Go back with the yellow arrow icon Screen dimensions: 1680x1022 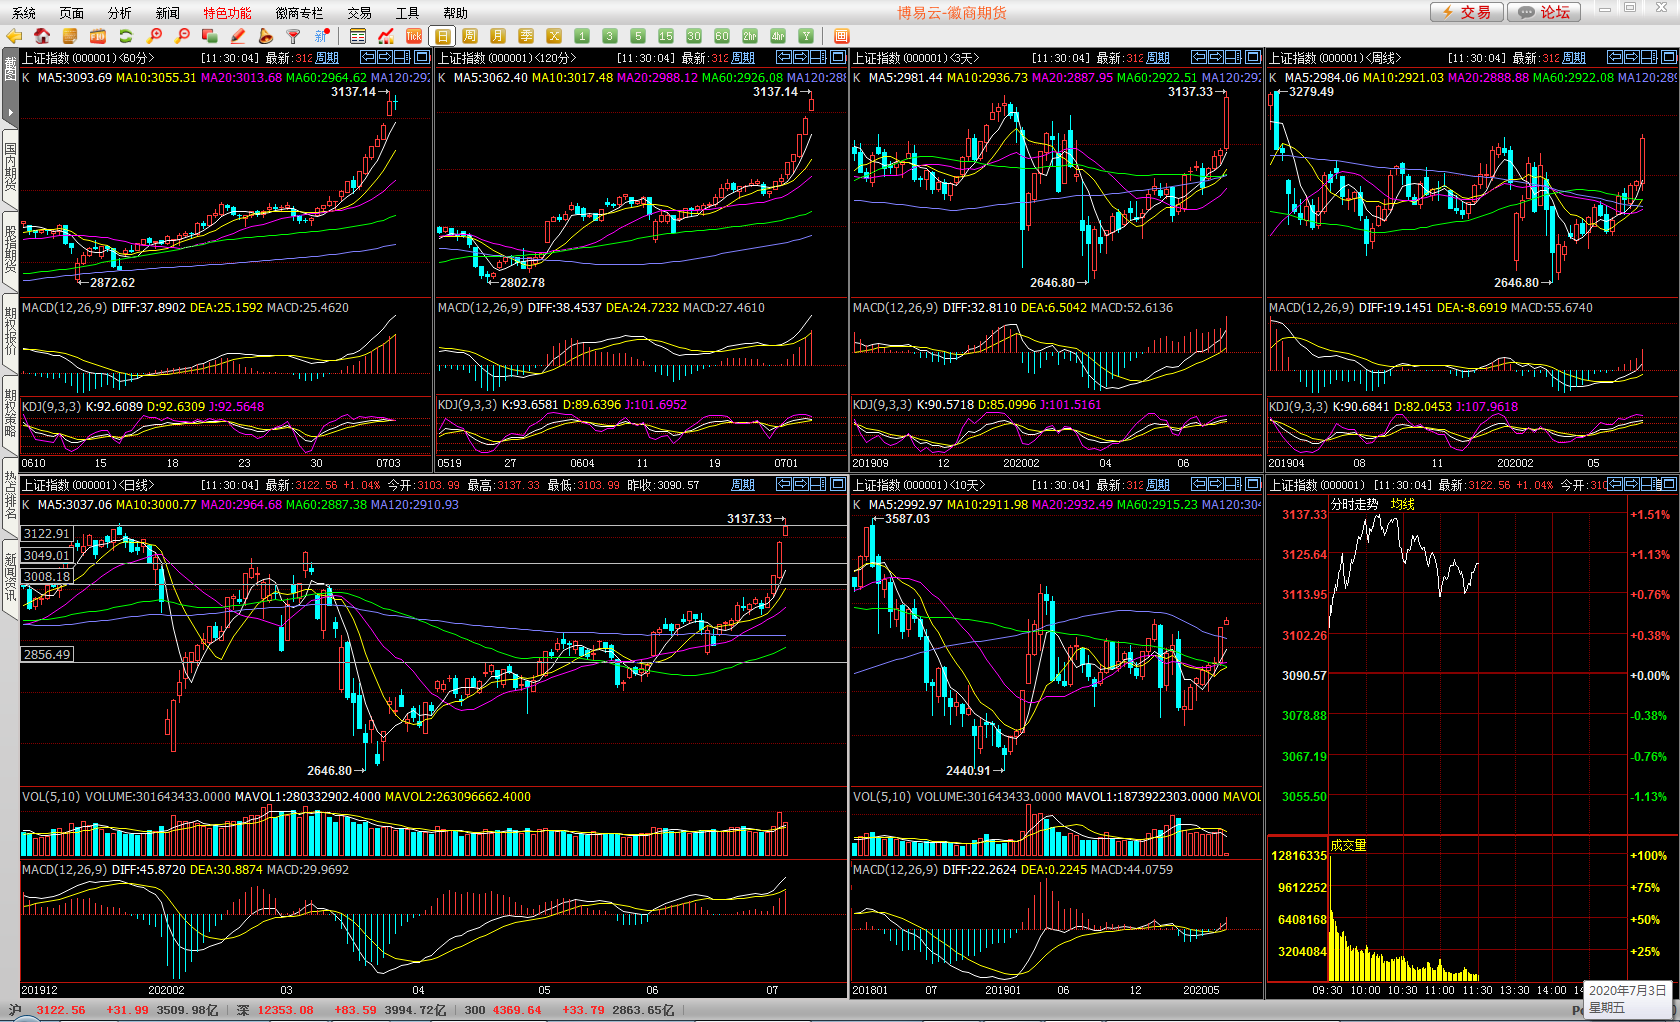pyautogui.click(x=14, y=36)
